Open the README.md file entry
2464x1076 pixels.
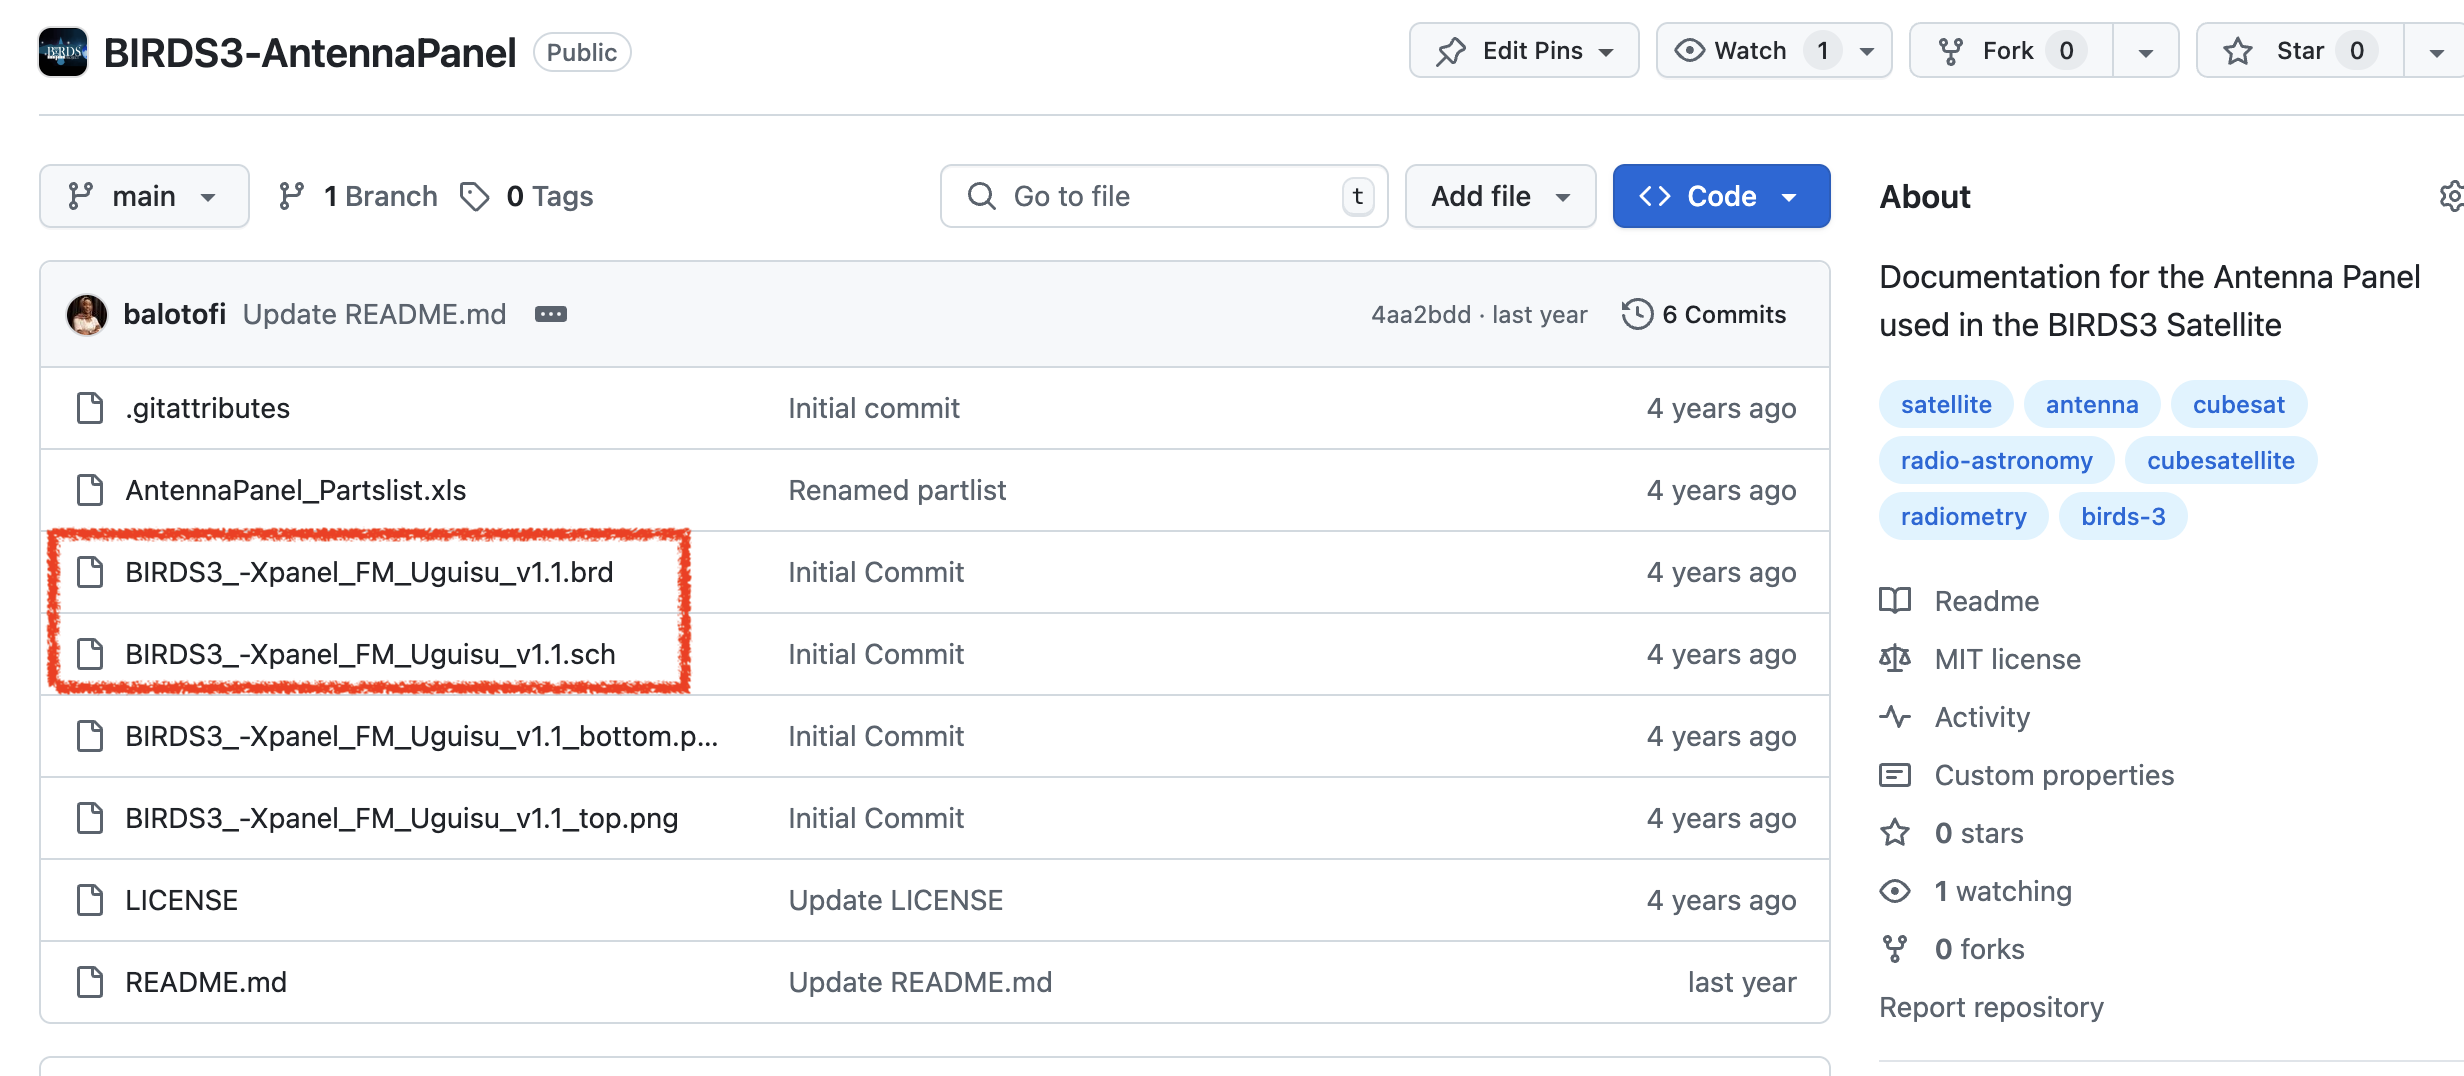pos(205,982)
